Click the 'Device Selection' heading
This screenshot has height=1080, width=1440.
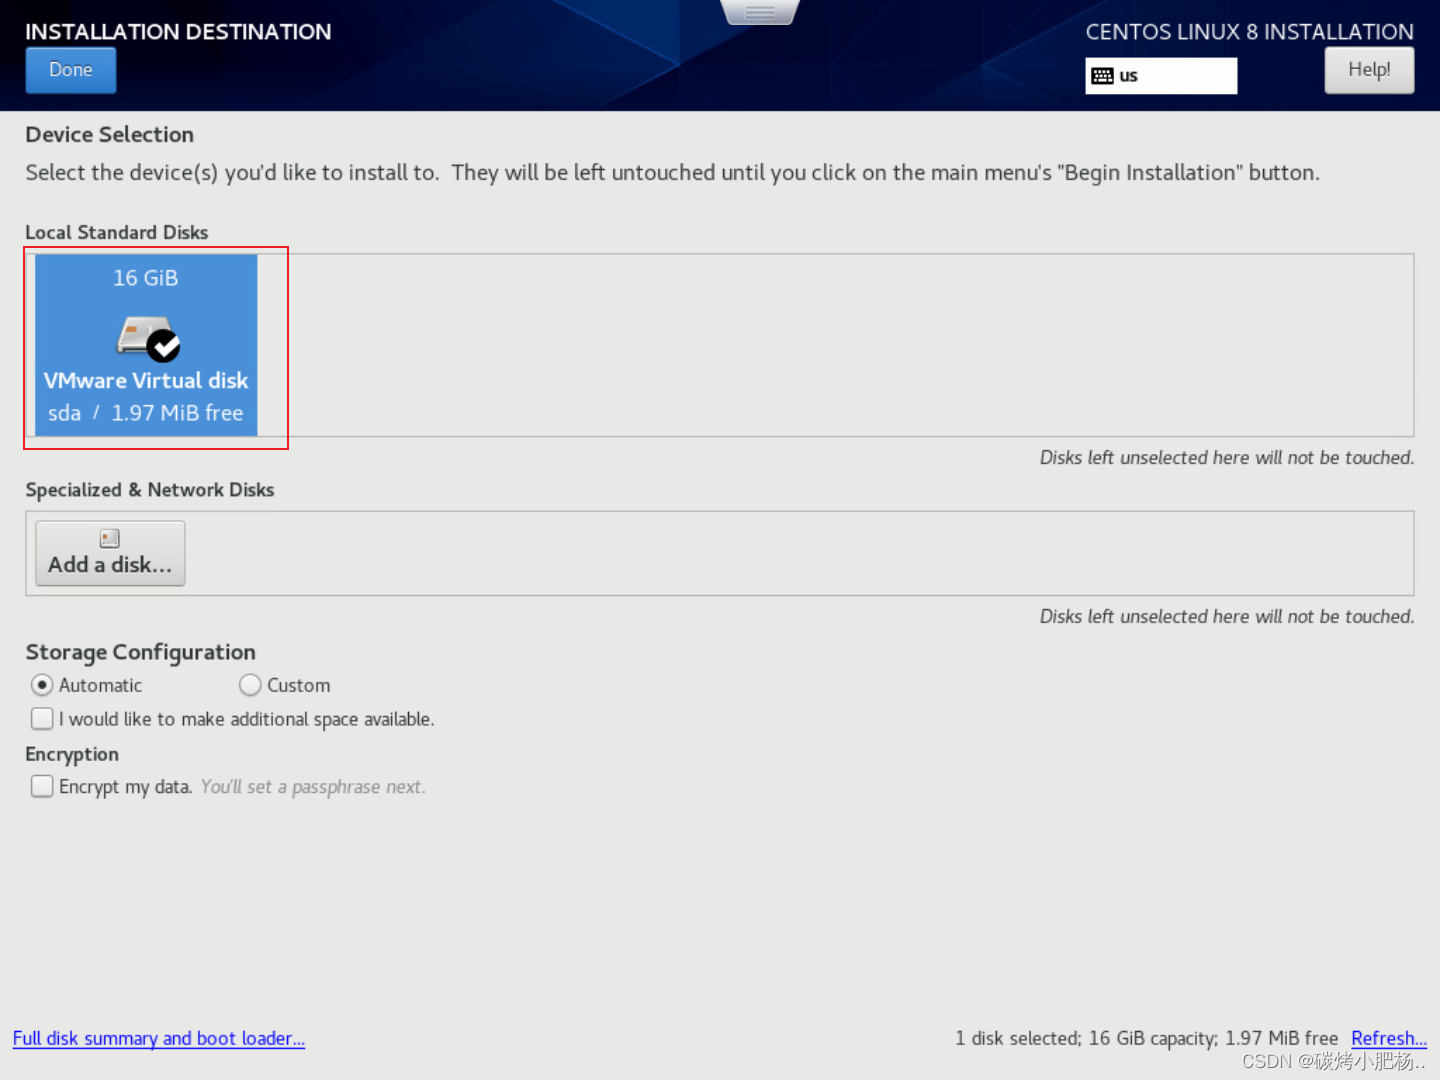pyautogui.click(x=110, y=135)
